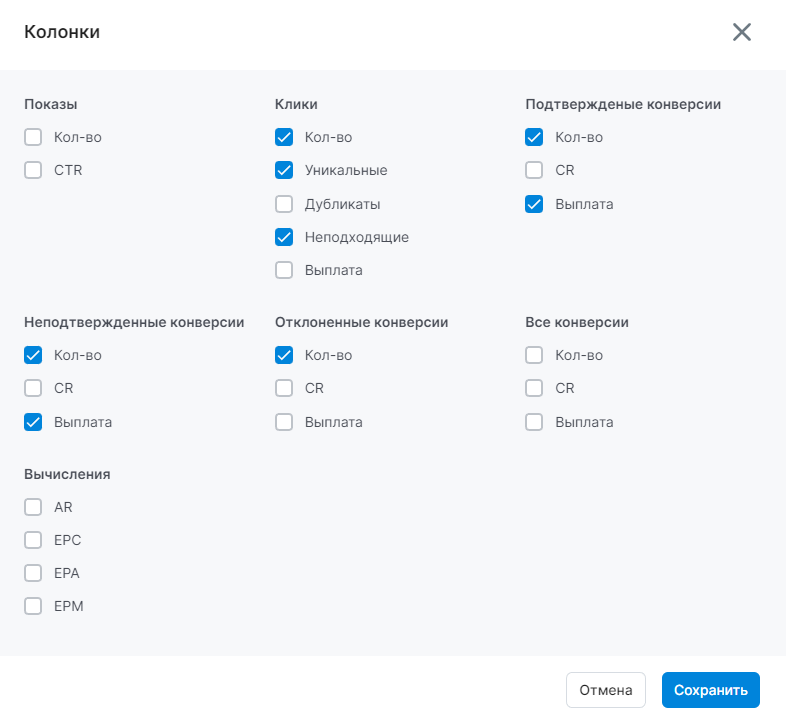The image size is (786, 716).
Task: Check Выплата under Все конверсии
Action: point(534,422)
